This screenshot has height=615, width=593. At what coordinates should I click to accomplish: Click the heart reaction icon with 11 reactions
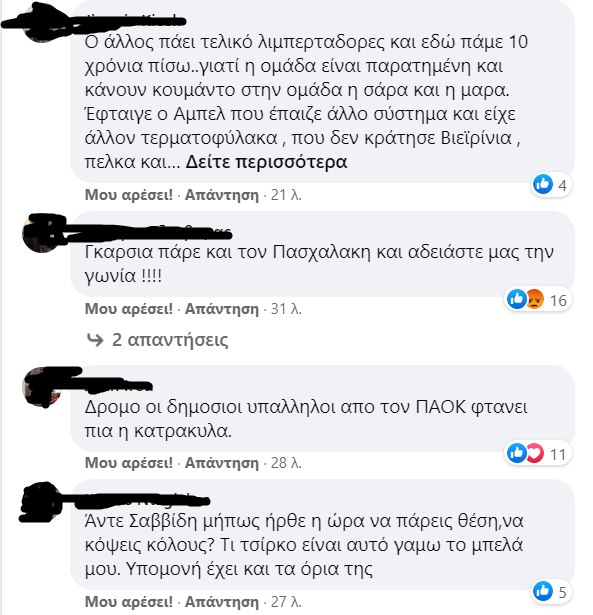(534, 453)
